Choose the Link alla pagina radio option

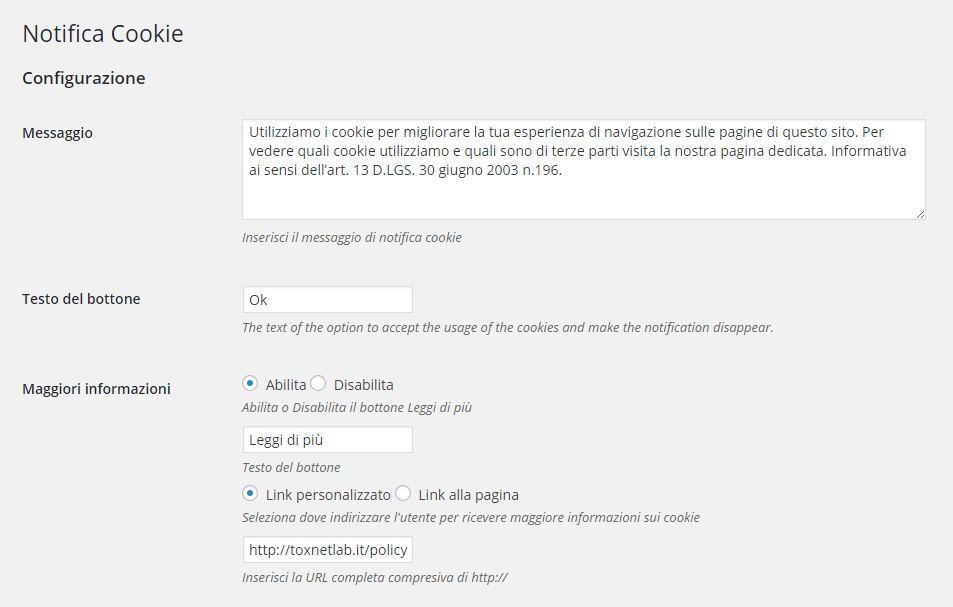tap(403, 493)
